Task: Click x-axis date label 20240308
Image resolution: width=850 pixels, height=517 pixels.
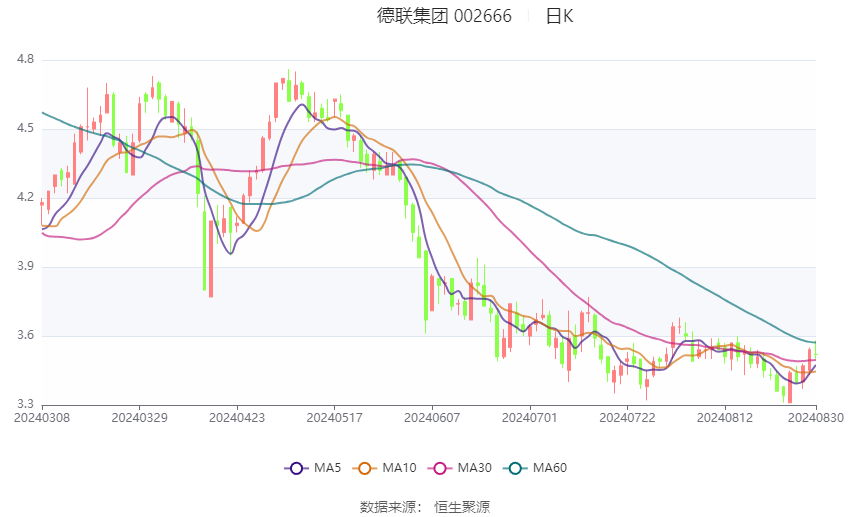Action: coord(42,418)
